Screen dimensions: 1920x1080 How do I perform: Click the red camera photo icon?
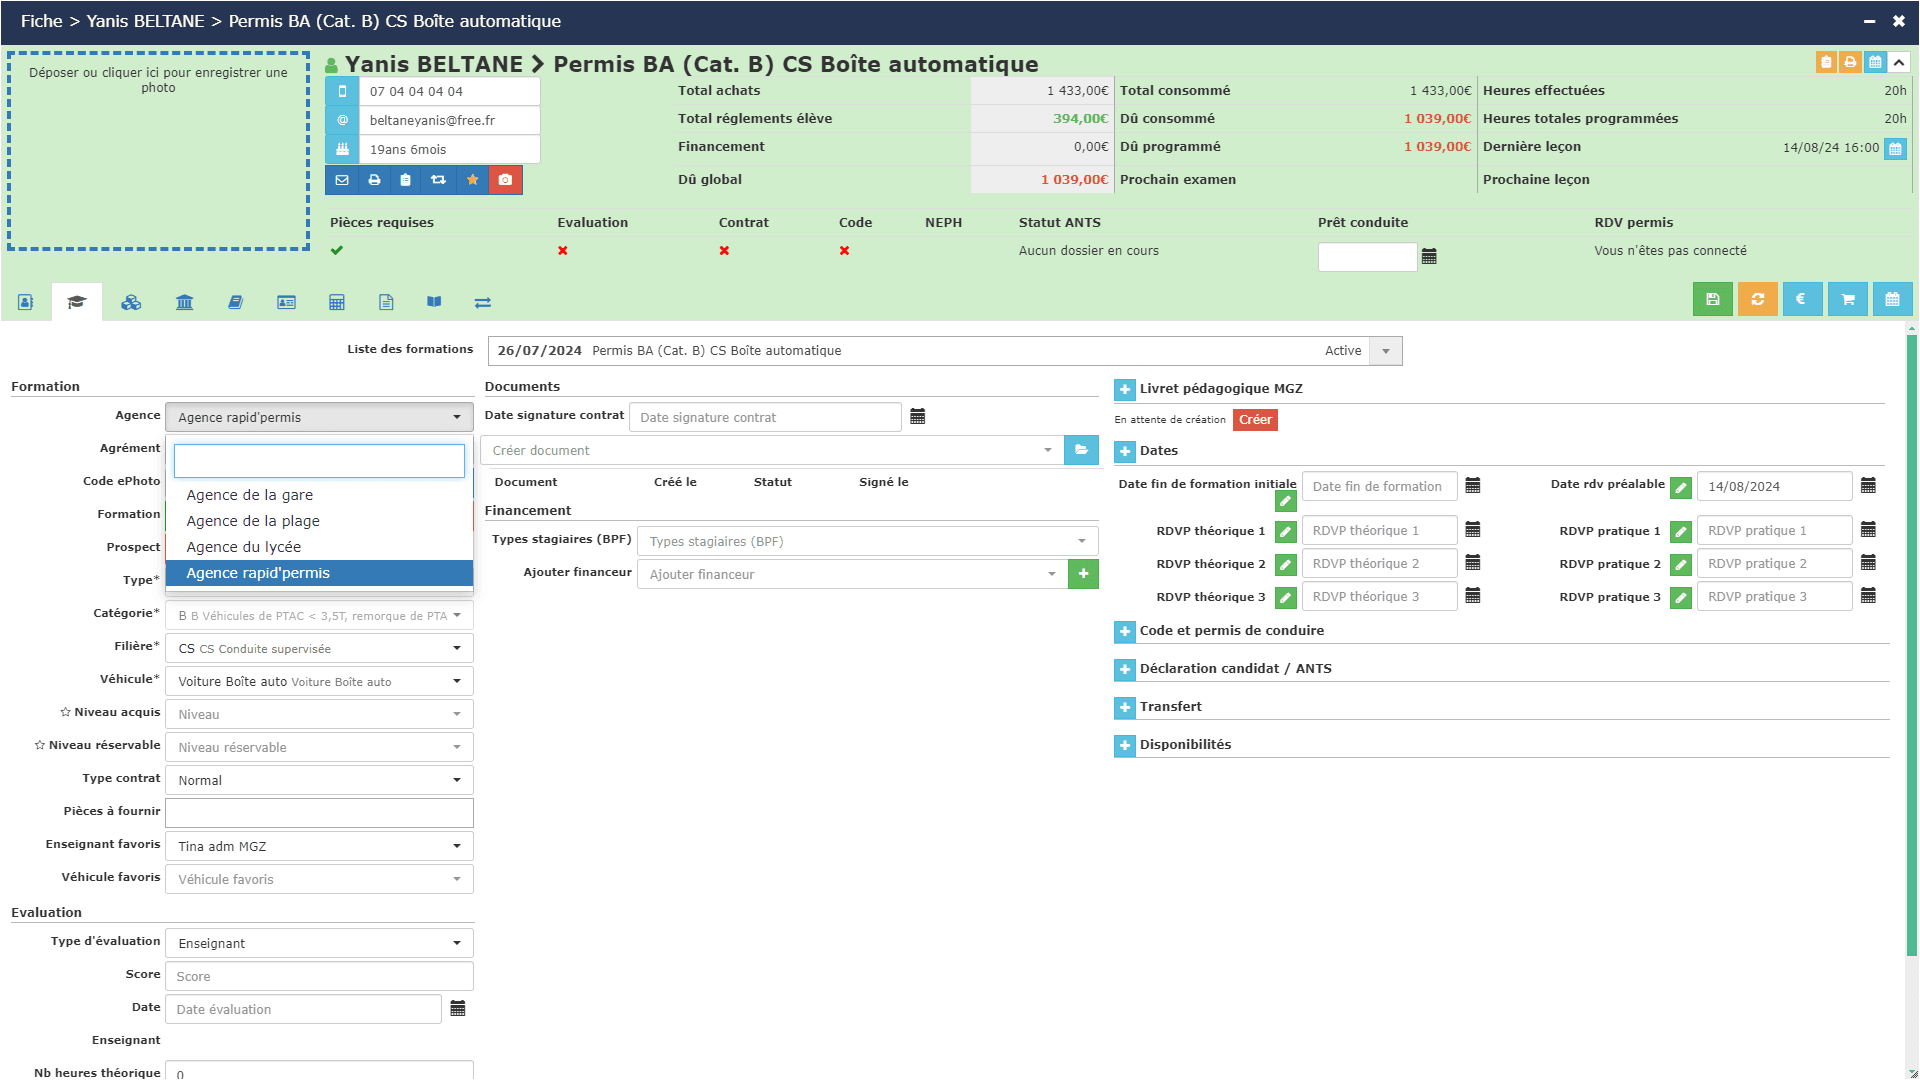[505, 180]
